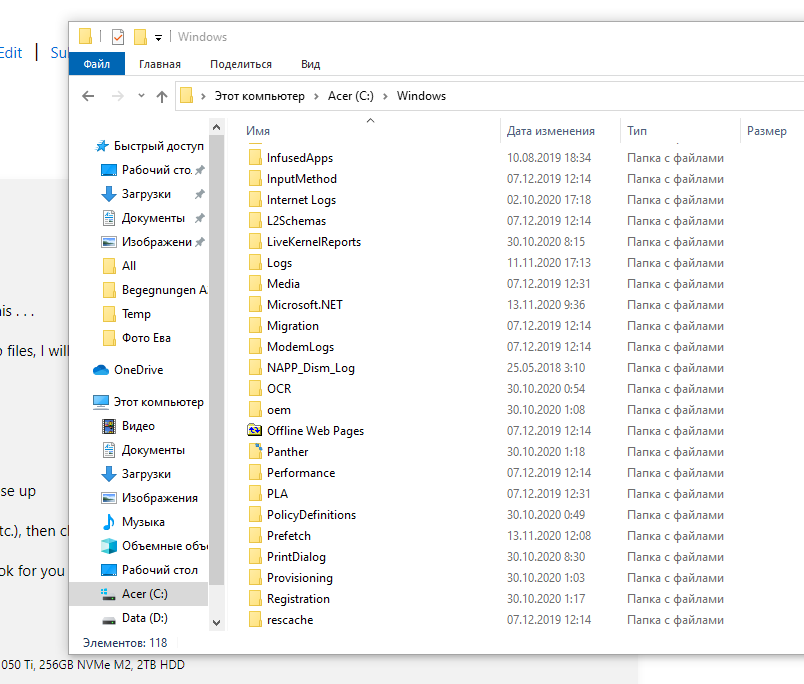This screenshot has height=684, width=804.
Task: Click the Properties checkmark icon in title bar
Action: click(118, 37)
